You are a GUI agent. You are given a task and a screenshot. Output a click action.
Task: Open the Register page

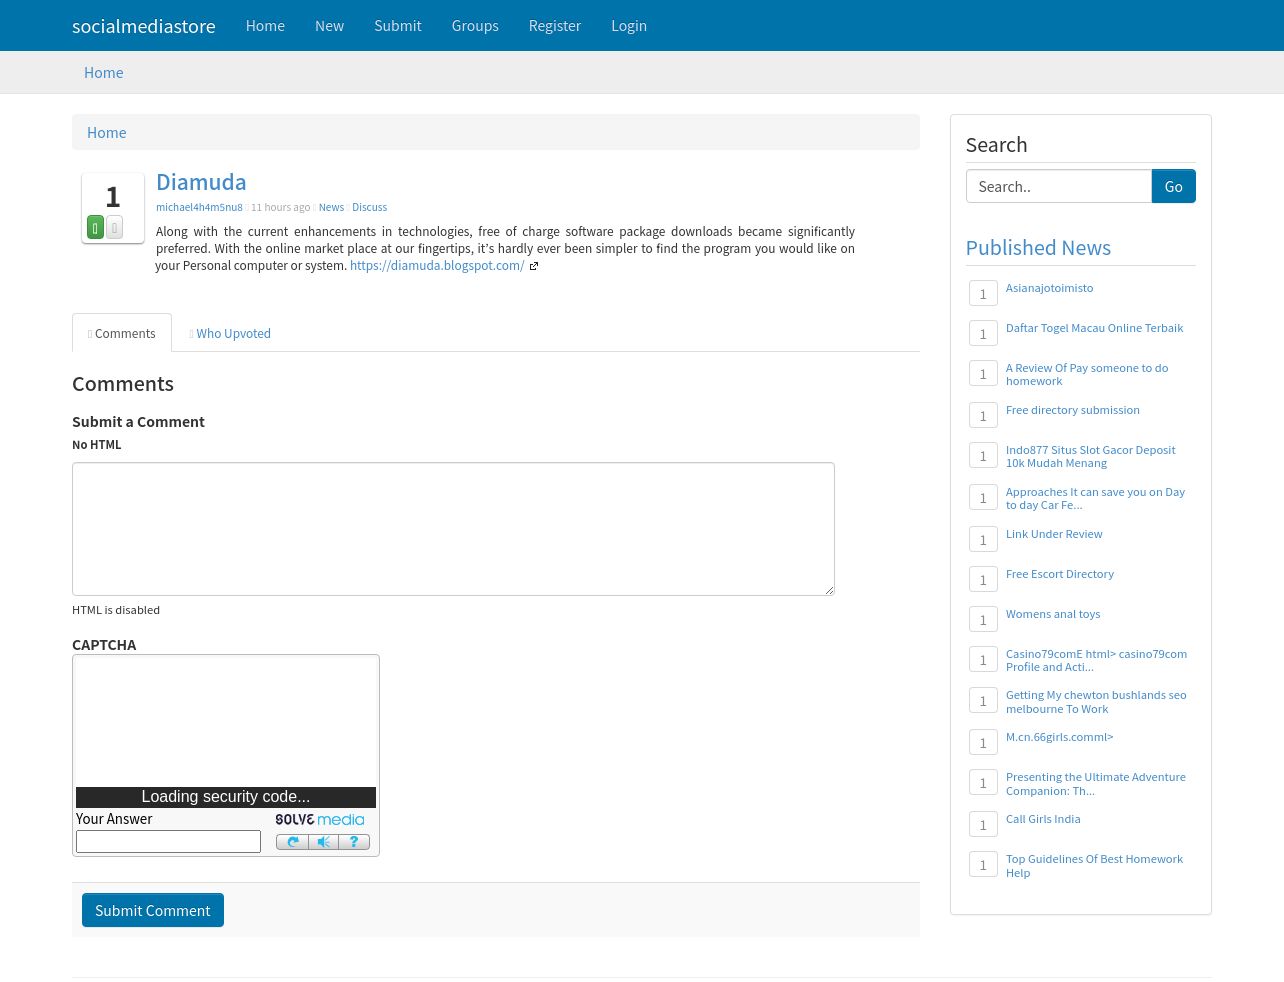tap(555, 26)
